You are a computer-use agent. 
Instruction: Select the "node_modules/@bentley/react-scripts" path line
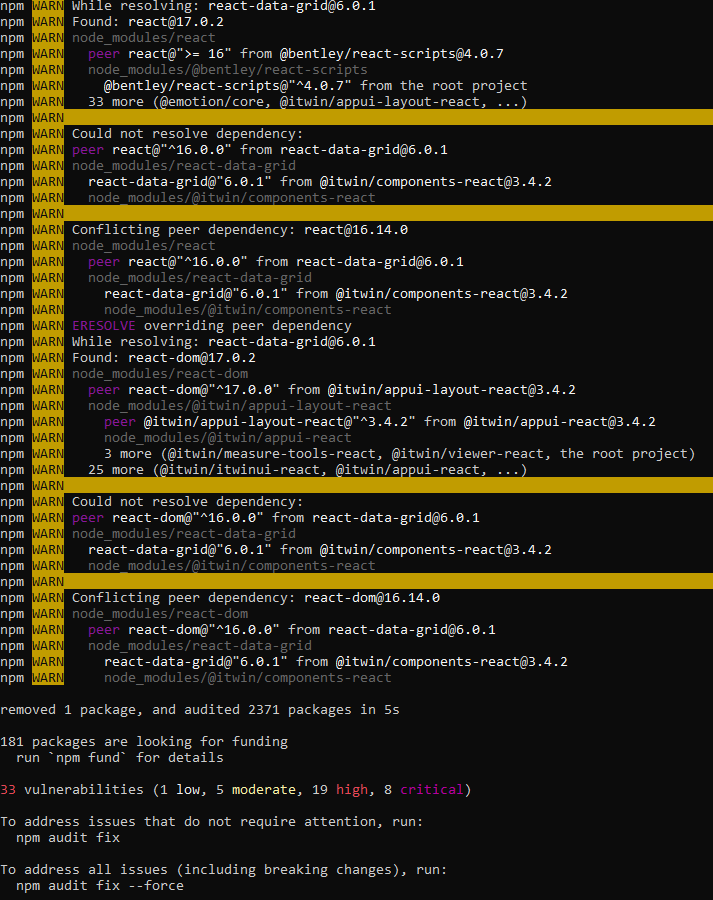pos(227,70)
